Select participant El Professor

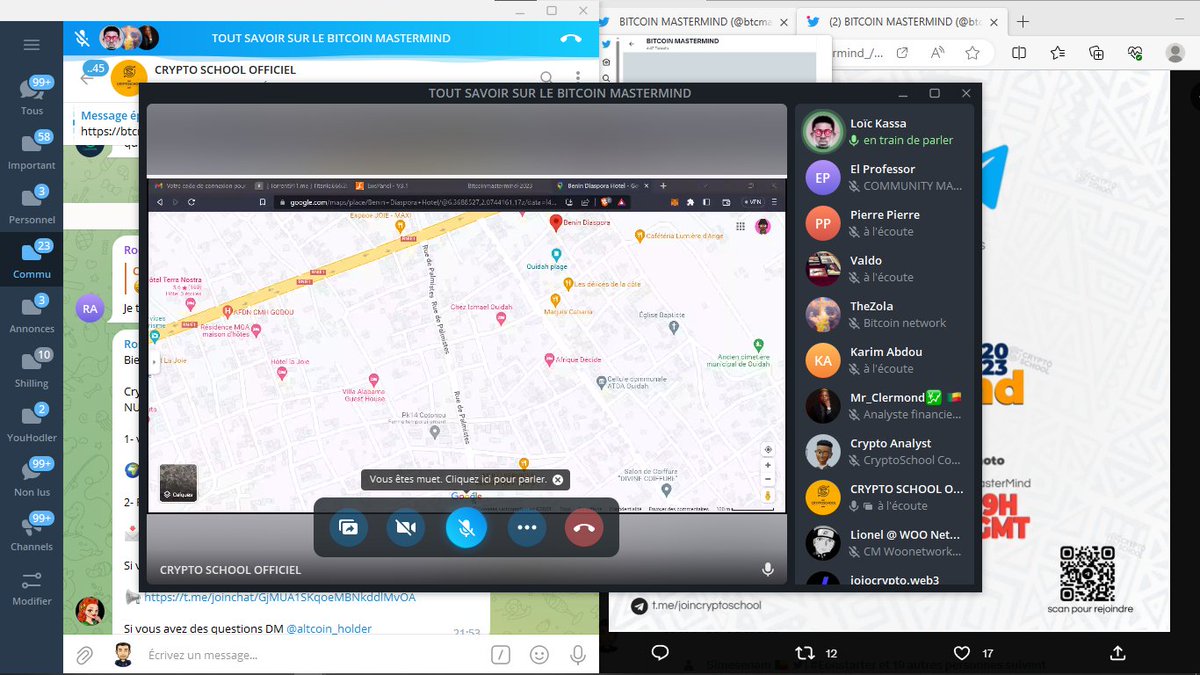click(886, 177)
